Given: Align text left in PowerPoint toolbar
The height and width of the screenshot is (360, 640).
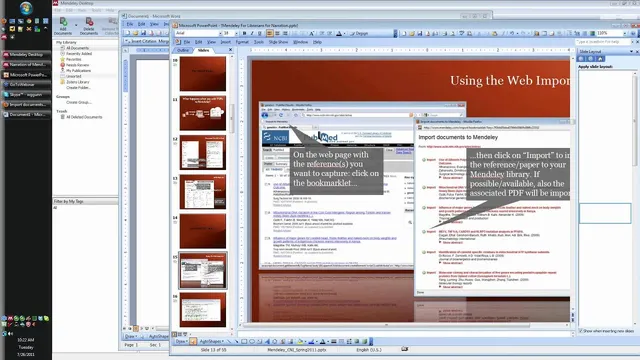Looking at the screenshot, I should [x=269, y=33].
